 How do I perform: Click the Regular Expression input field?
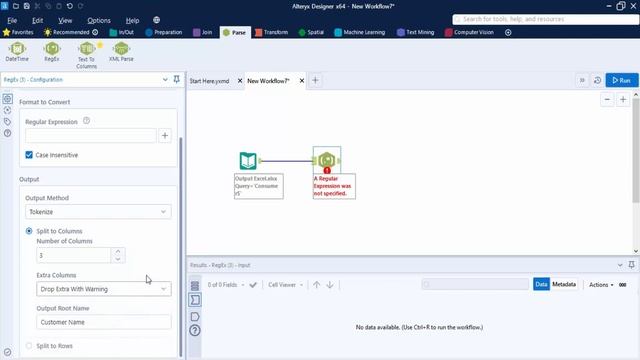pos(91,136)
